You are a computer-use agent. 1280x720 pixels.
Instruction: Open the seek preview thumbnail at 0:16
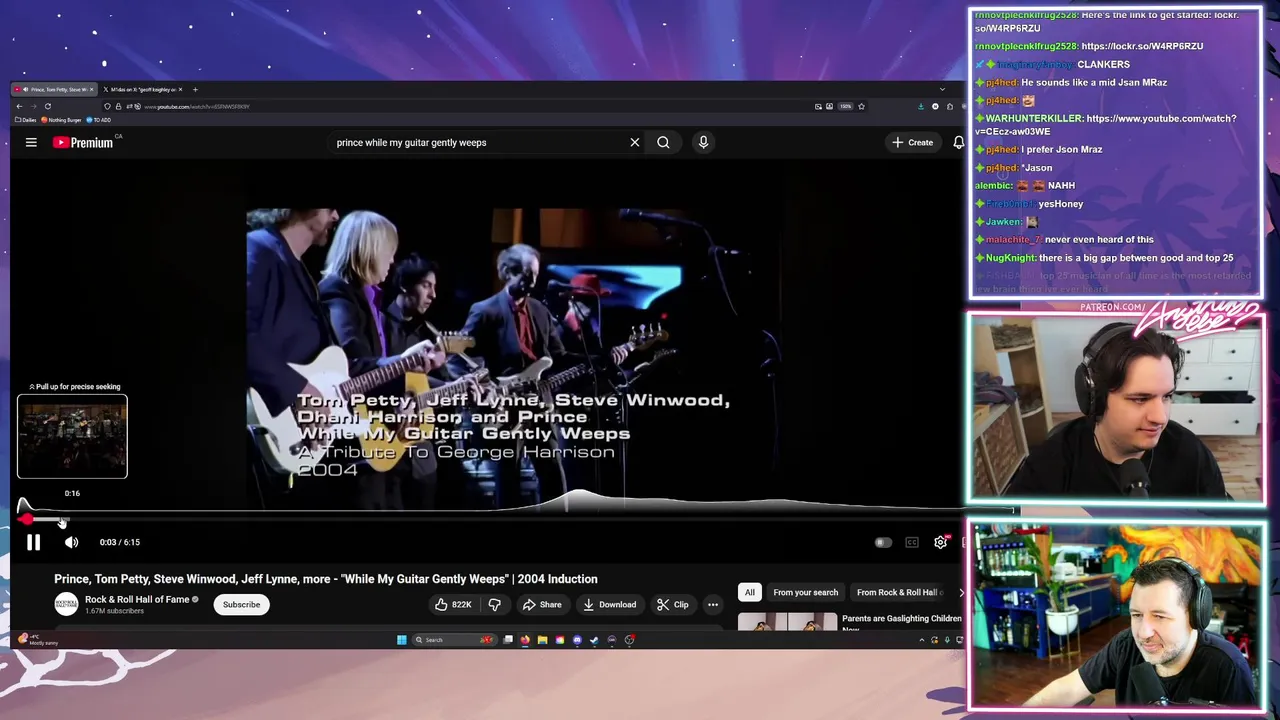(x=72, y=436)
